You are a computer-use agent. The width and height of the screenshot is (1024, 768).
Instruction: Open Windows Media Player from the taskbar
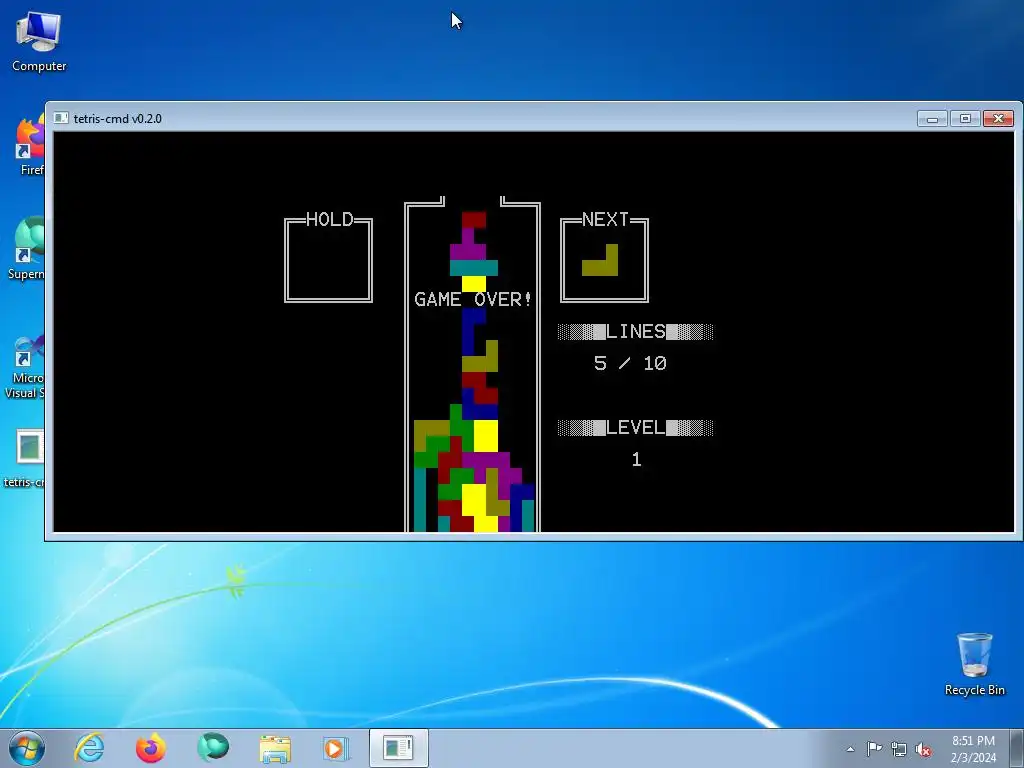(336, 748)
